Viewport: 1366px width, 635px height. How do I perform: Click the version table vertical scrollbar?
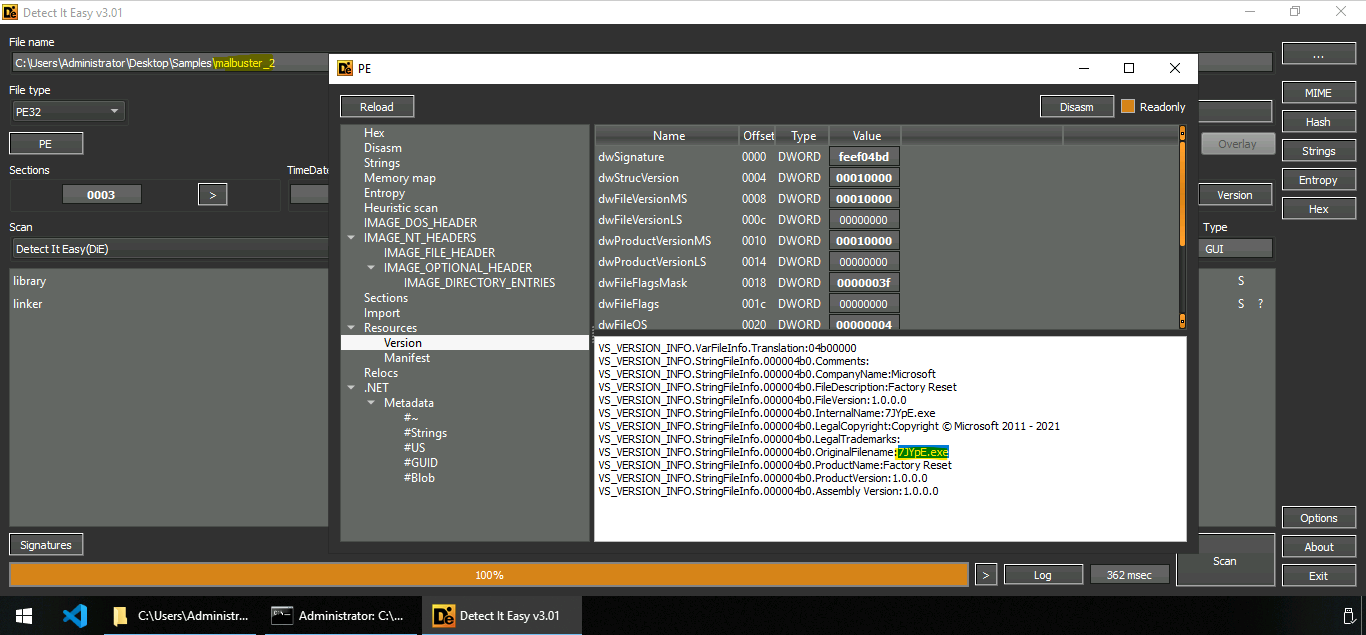1182,227
